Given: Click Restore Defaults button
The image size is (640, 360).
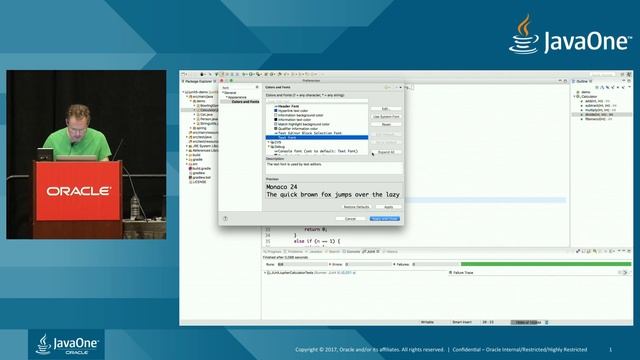Looking at the screenshot, I should click(356, 207).
